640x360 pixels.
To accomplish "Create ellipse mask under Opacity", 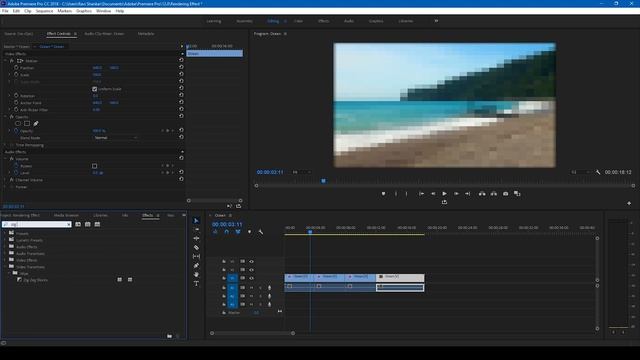I will pos(18,123).
